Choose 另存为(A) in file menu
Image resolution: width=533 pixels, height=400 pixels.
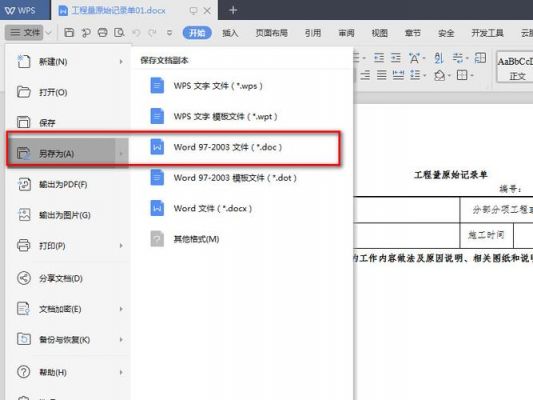point(68,153)
